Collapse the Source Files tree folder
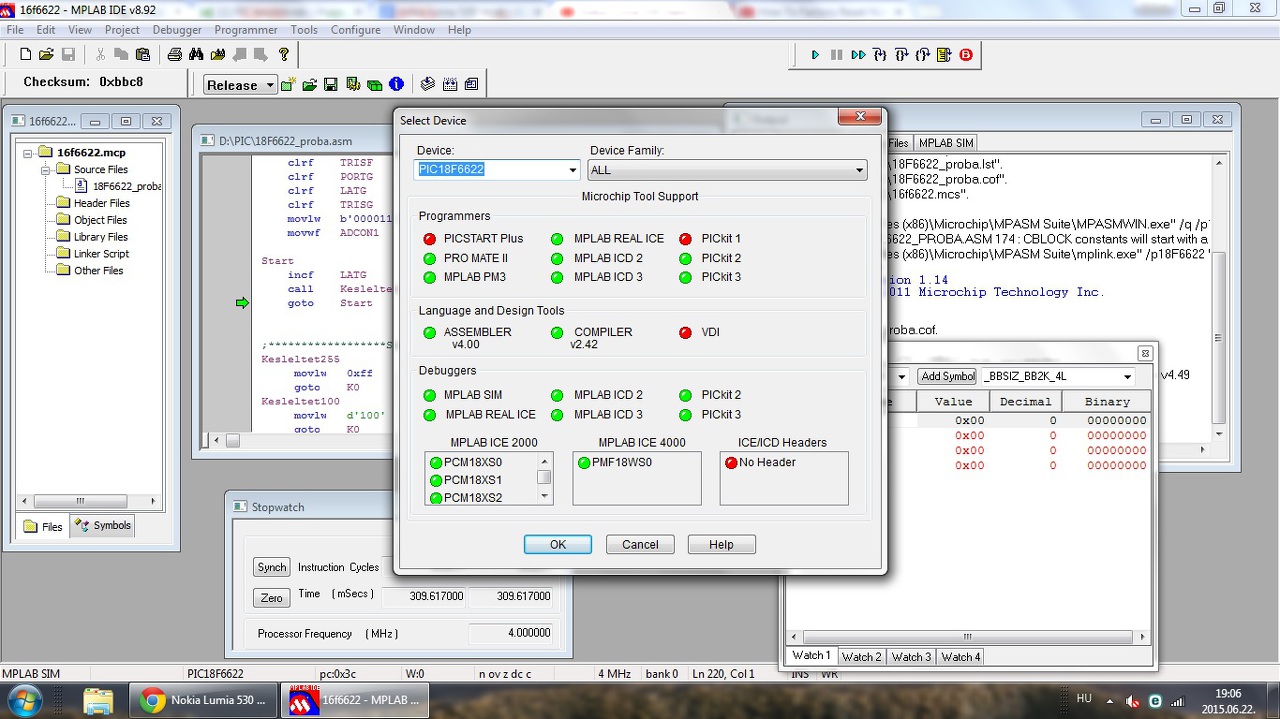1280x719 pixels. tap(46, 170)
